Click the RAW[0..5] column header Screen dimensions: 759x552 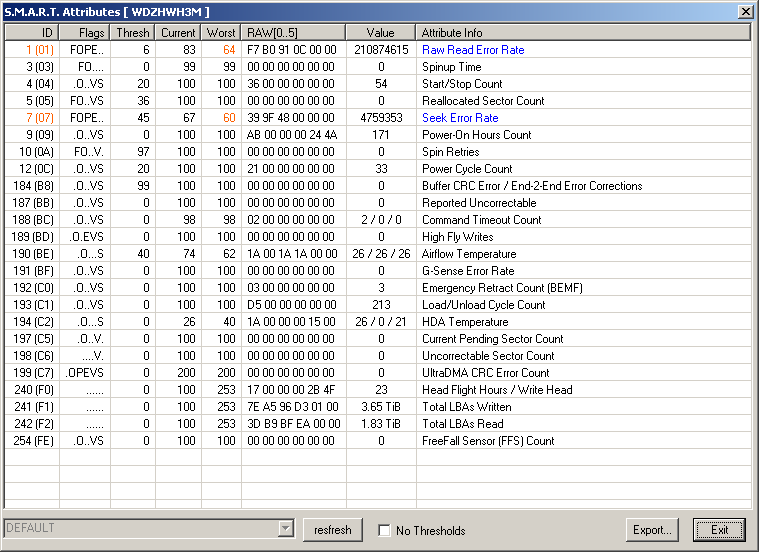tap(293, 33)
